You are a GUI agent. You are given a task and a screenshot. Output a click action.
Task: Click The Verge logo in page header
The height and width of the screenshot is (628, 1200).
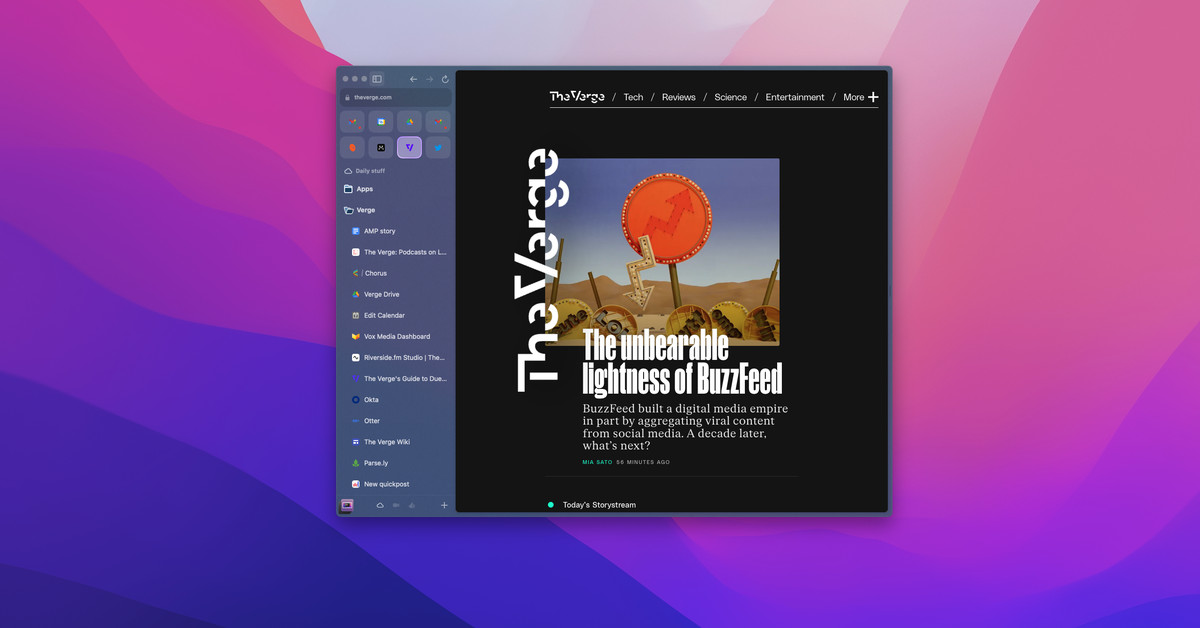click(577, 97)
